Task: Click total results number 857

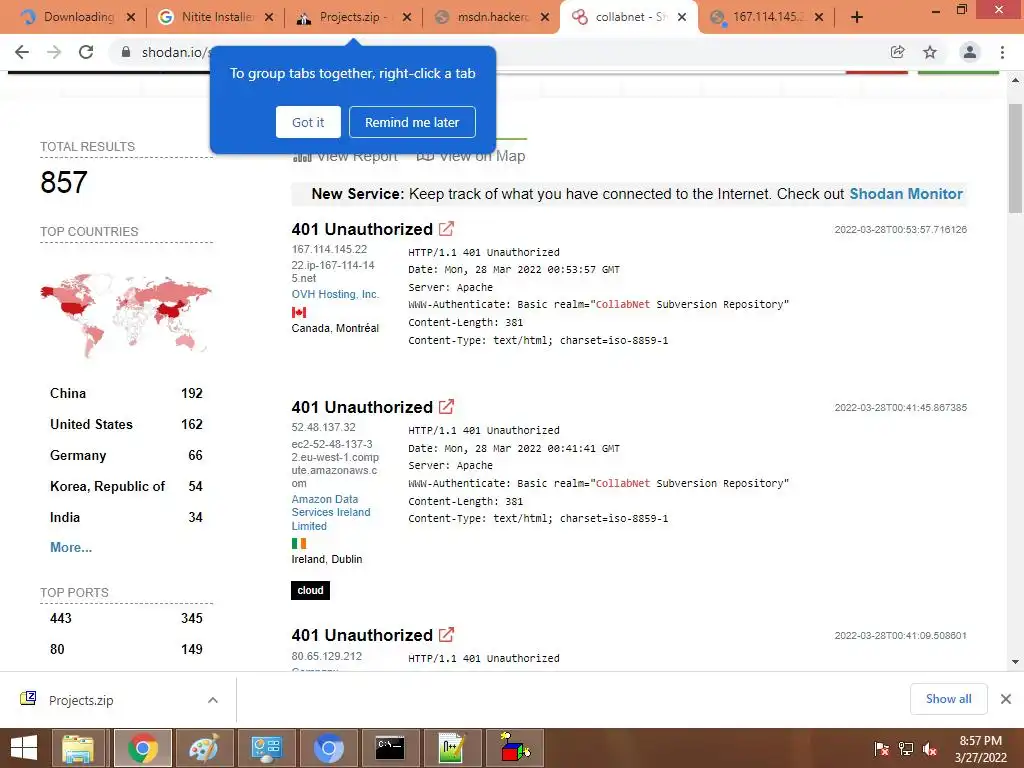Action: pyautogui.click(x=64, y=182)
